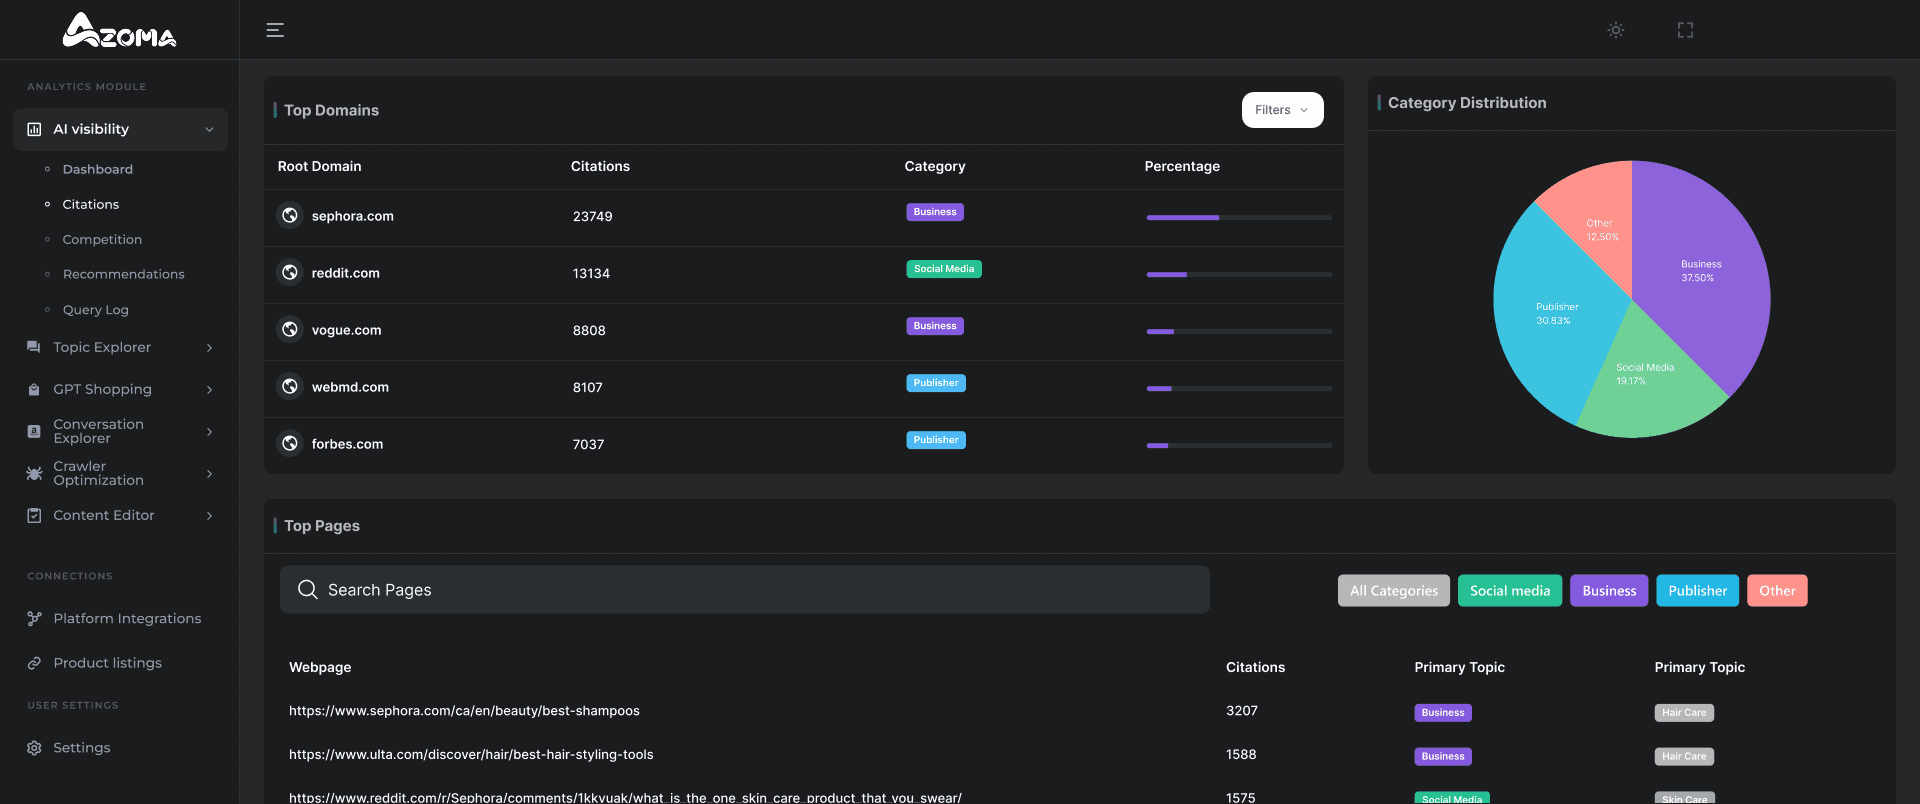
Task: Filter pages by Other
Action: 1777,591
